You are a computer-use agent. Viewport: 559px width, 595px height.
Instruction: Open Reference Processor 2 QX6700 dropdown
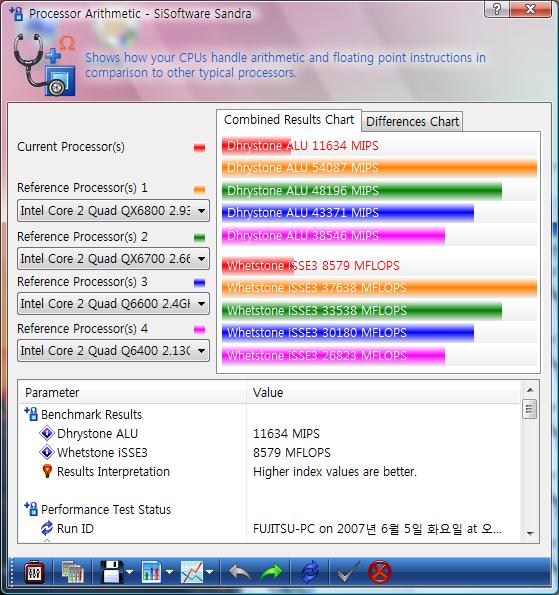(x=113, y=258)
